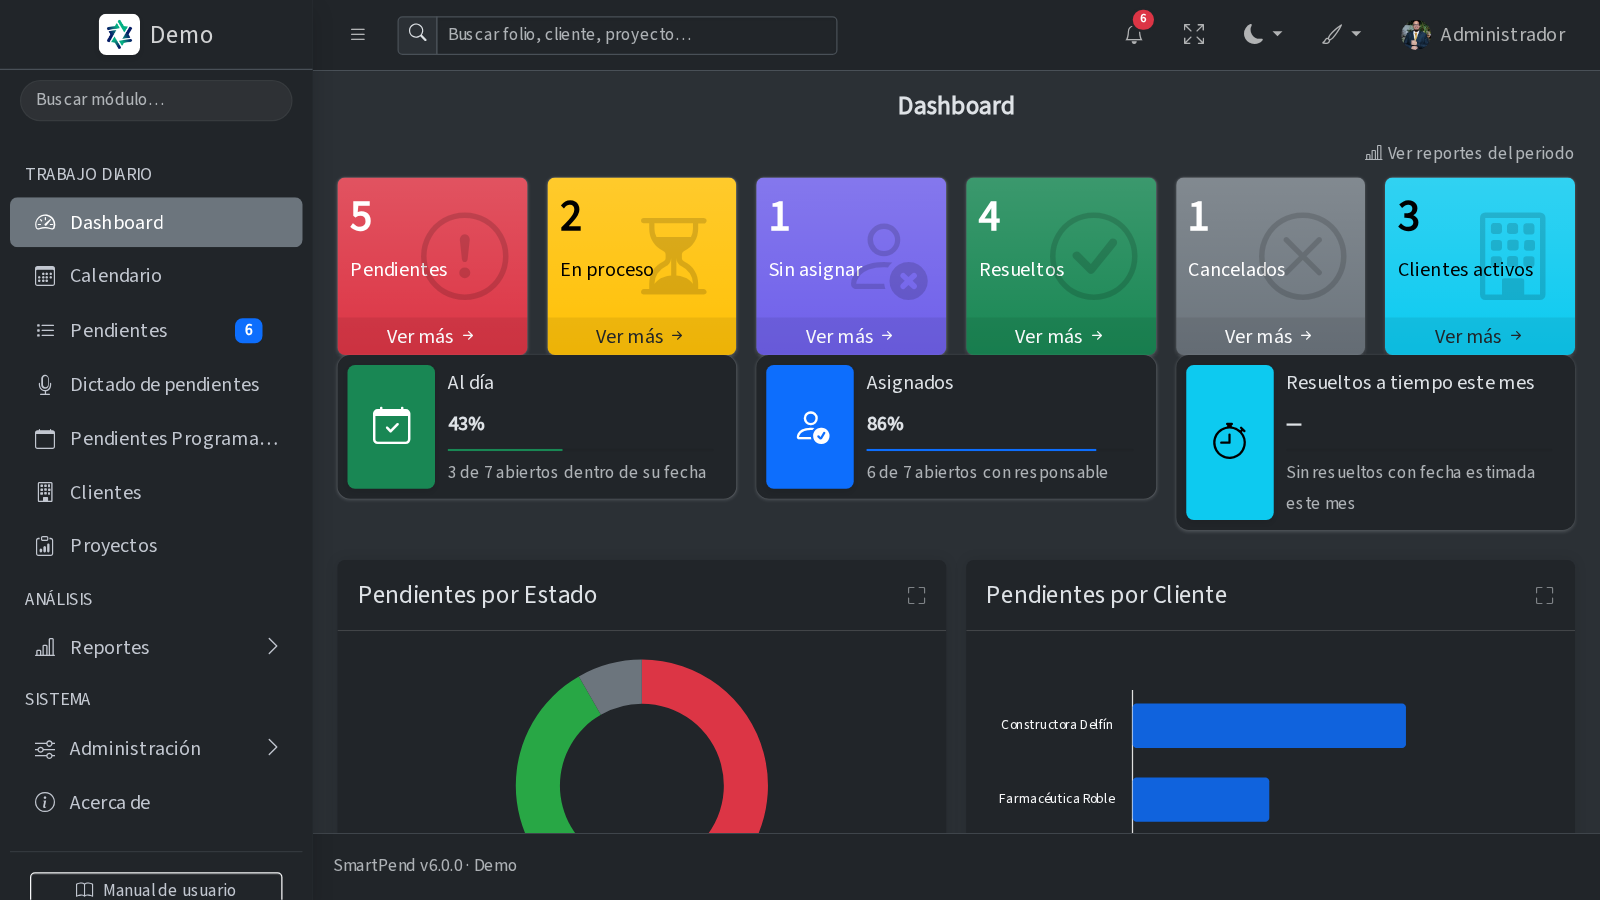Open the dark mode moon dropdown
Image resolution: width=1600 pixels, height=900 pixels.
(1263, 35)
